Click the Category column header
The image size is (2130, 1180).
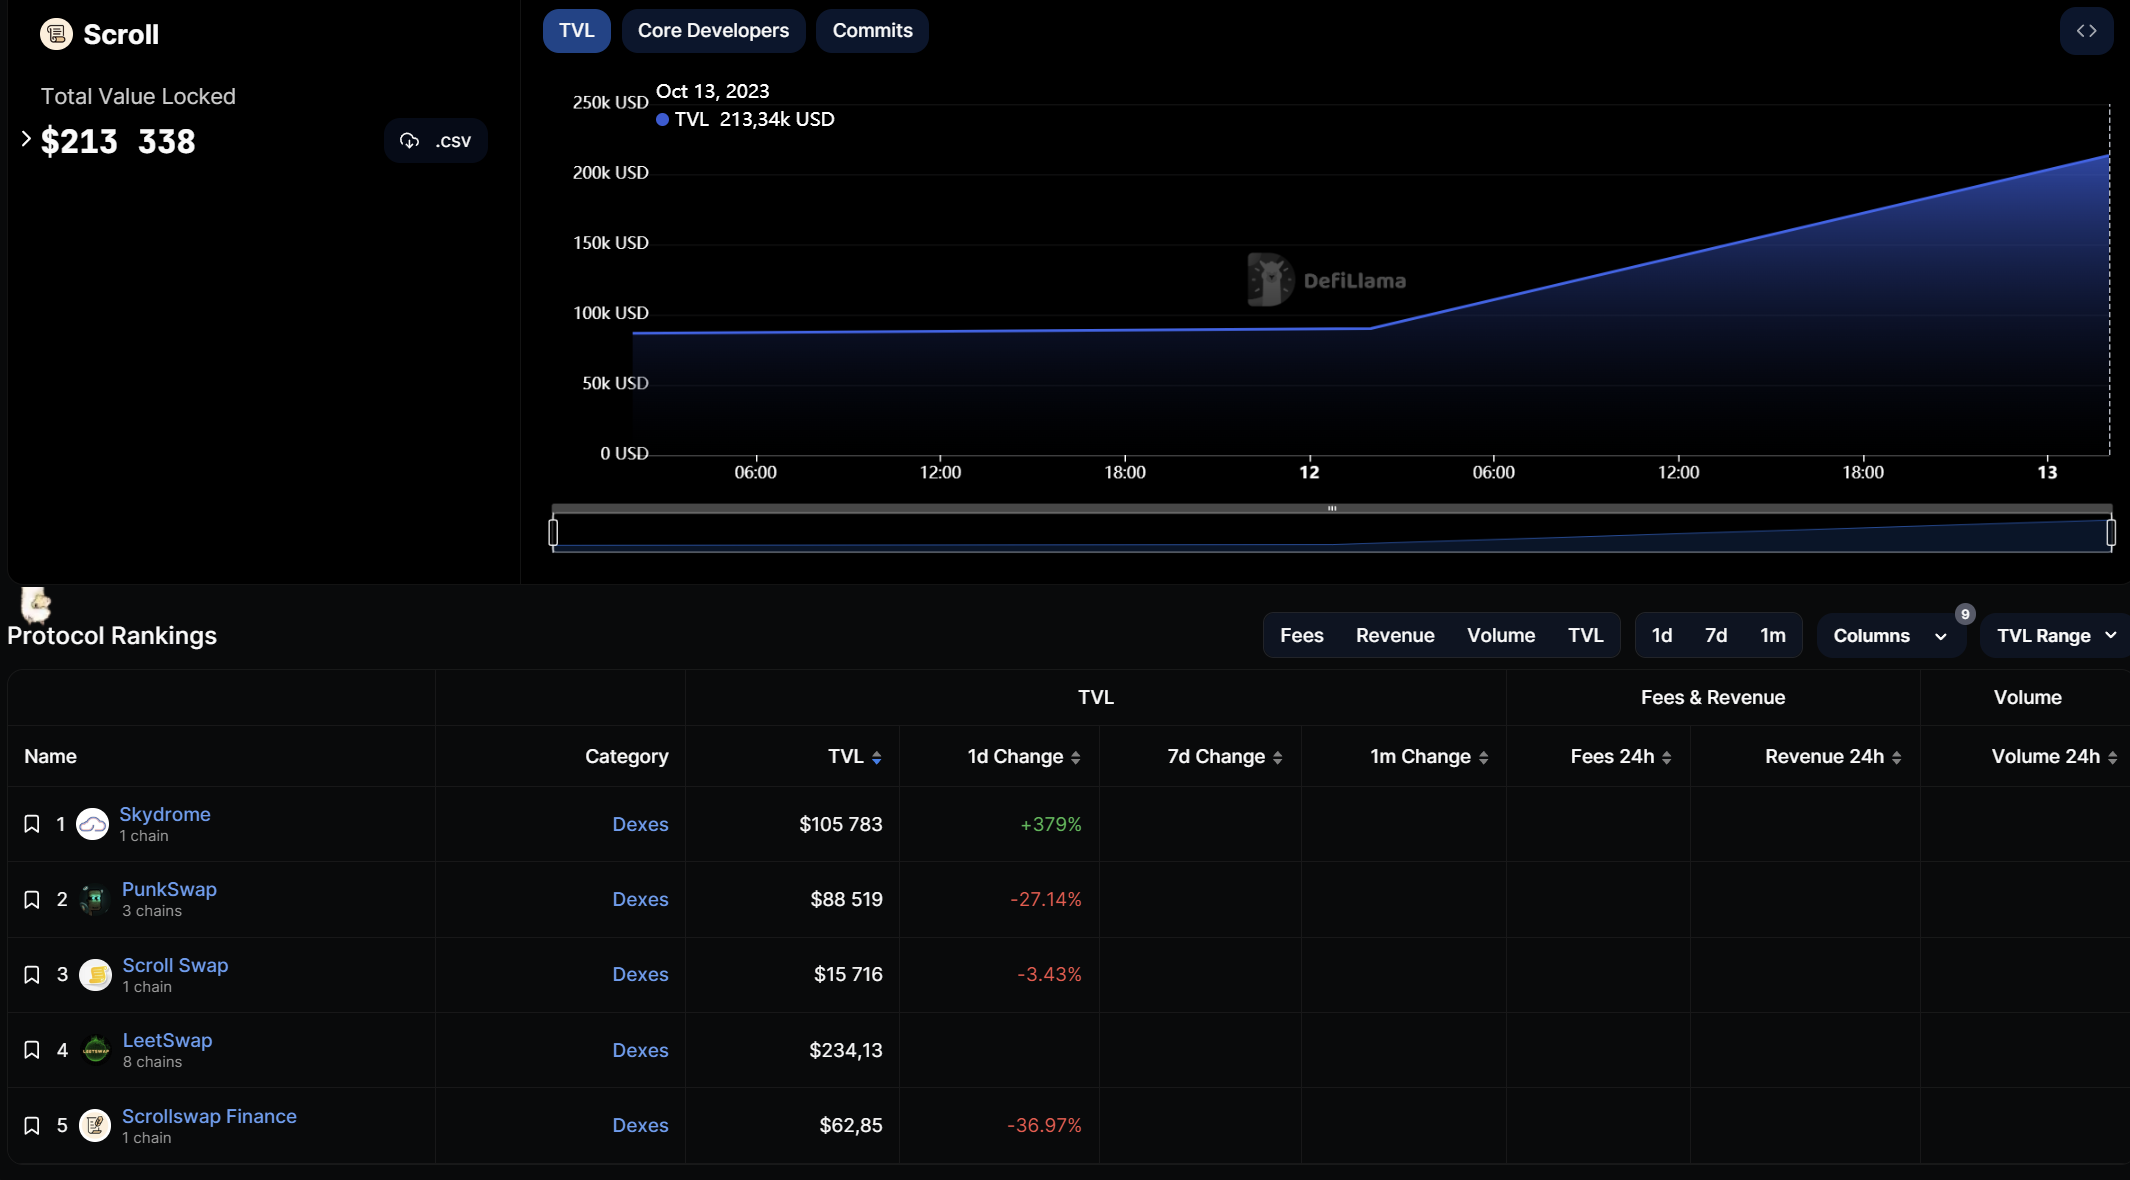coord(626,757)
